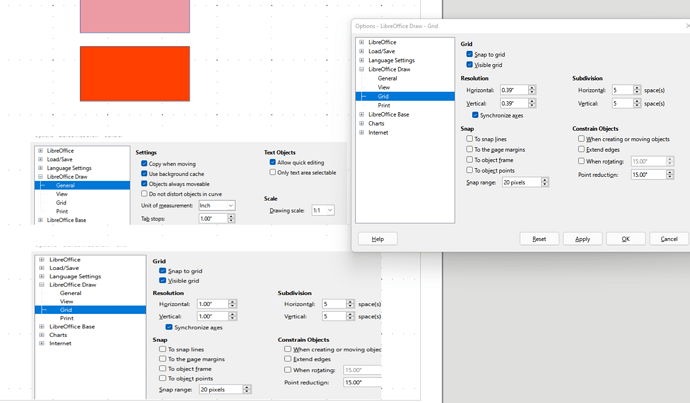This screenshot has width=690, height=403.
Task: Open Unit of measurement Inch dropdown
Action: coord(217,205)
